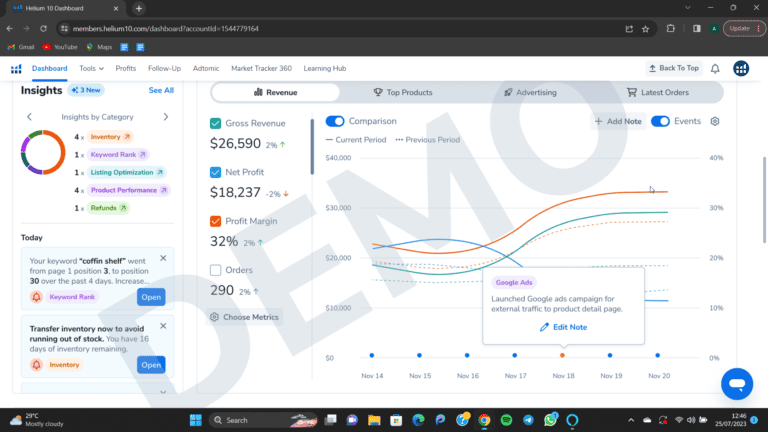Expand more insights with the bottom chevron

pyautogui.click(x=163, y=392)
